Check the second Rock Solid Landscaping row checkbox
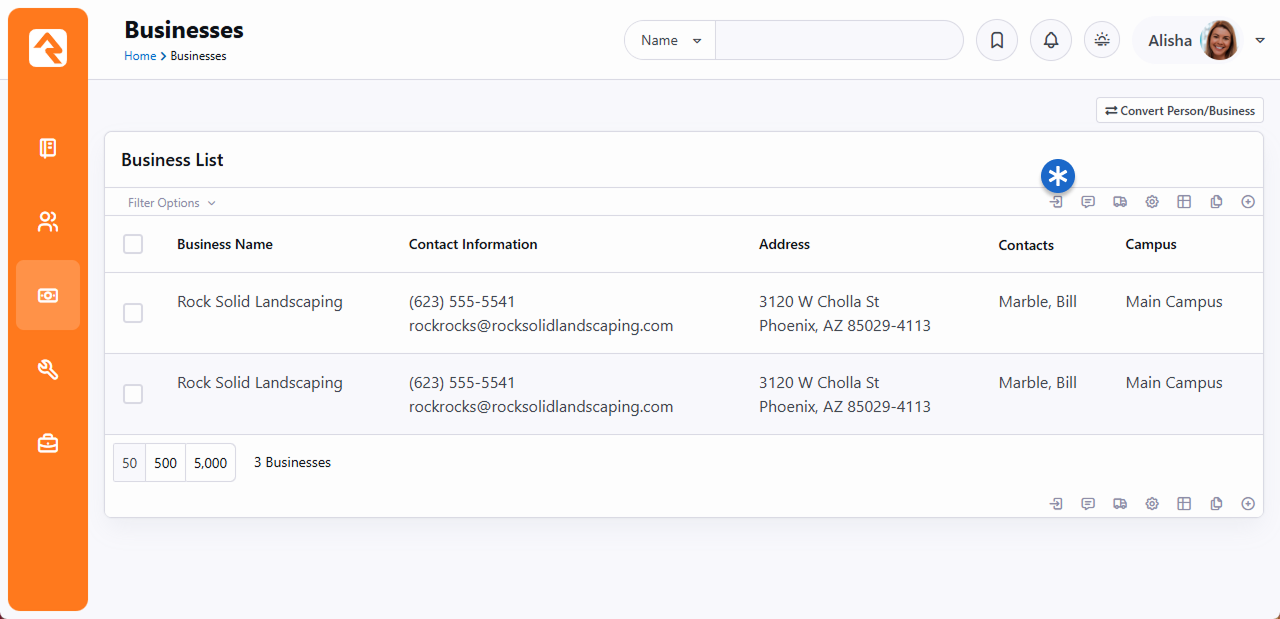1280x619 pixels. pyautogui.click(x=133, y=394)
